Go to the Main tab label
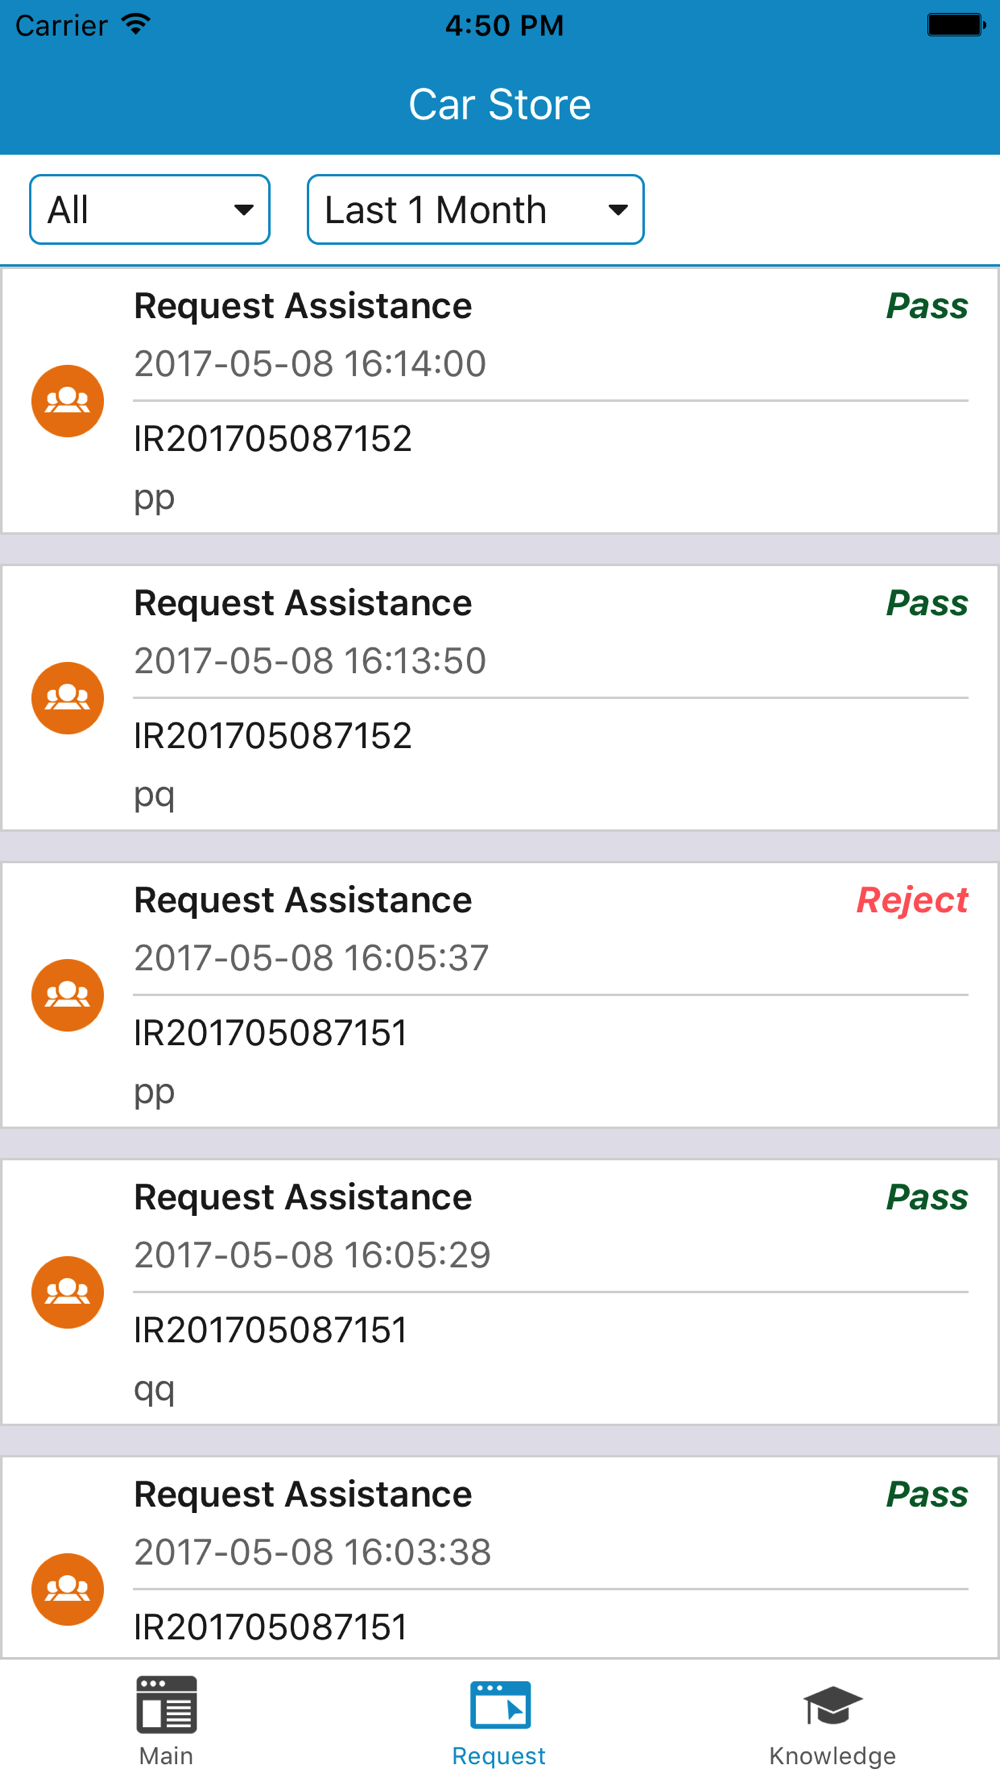Viewport: 1000px width, 1778px height. 166,1756
